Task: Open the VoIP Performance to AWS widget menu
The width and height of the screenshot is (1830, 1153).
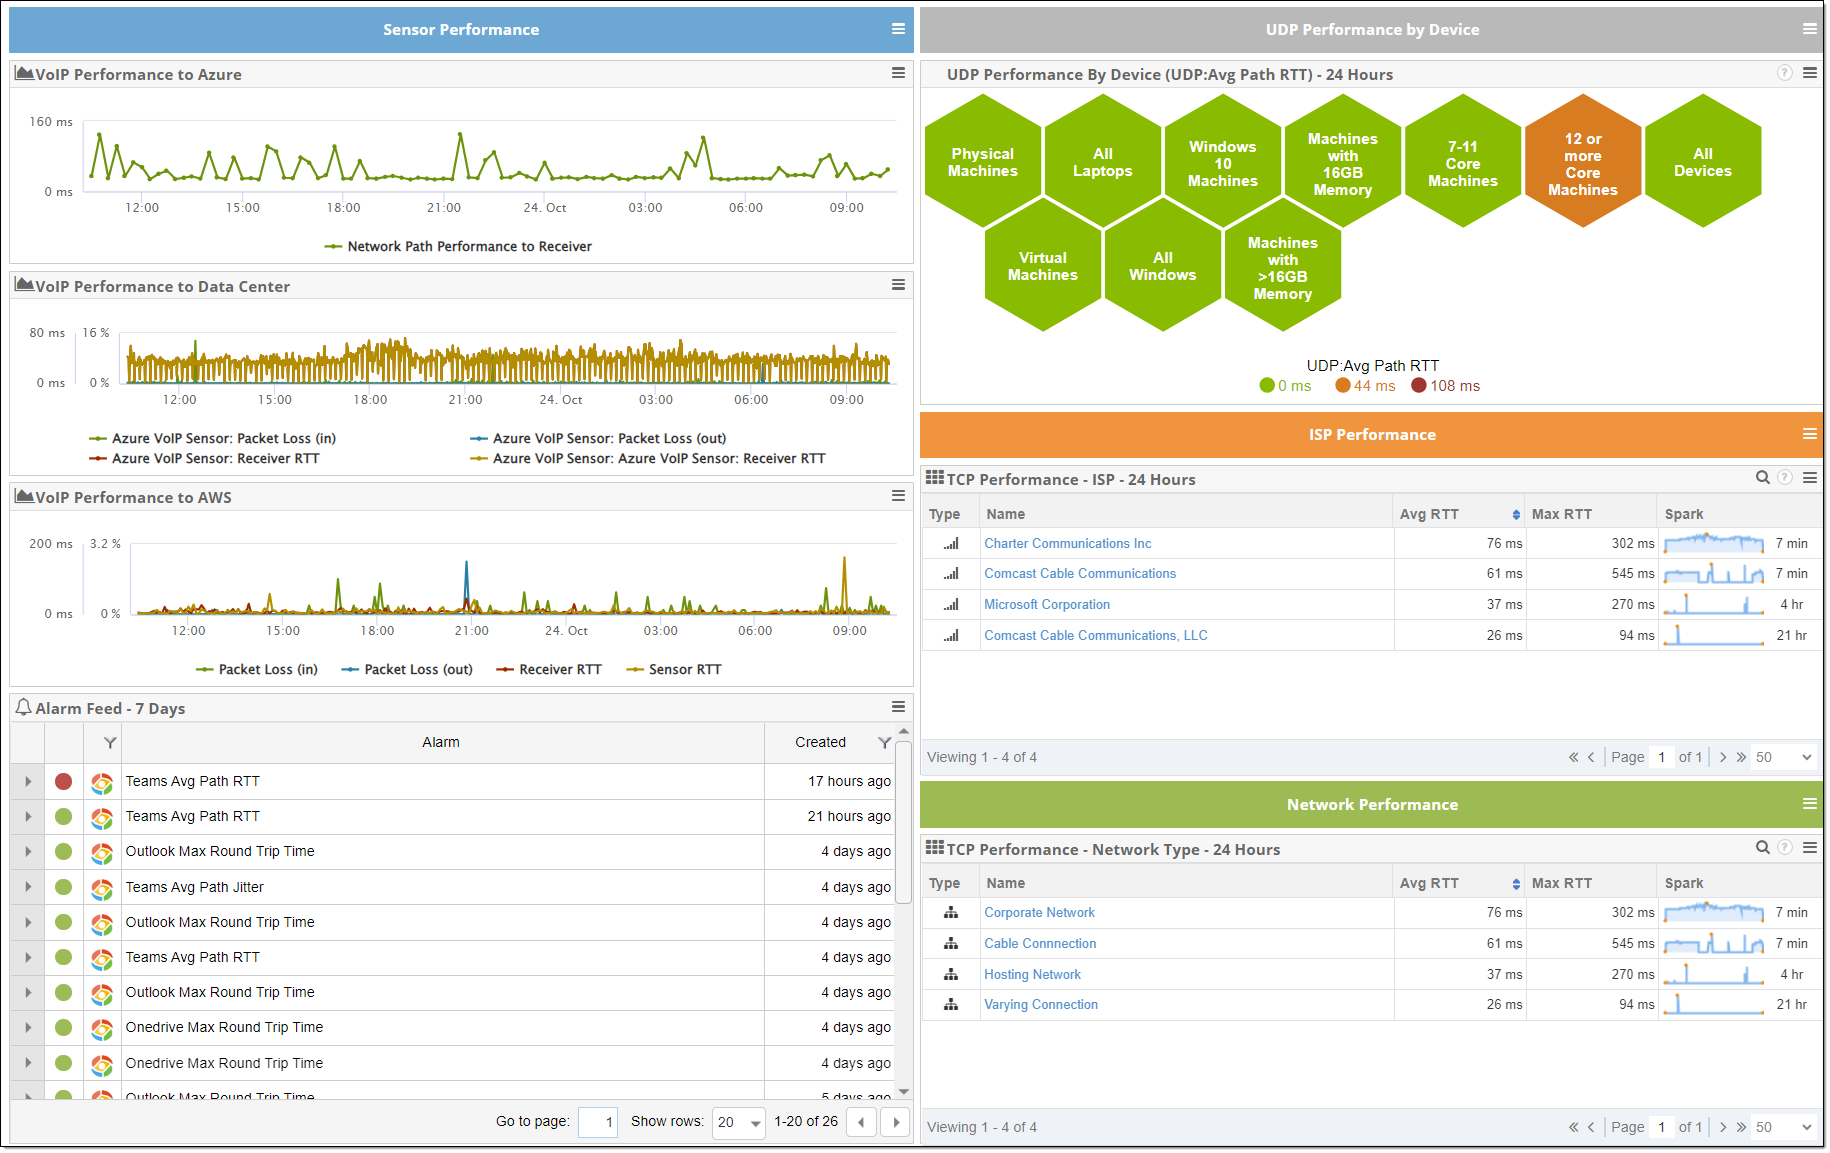Action: (898, 496)
